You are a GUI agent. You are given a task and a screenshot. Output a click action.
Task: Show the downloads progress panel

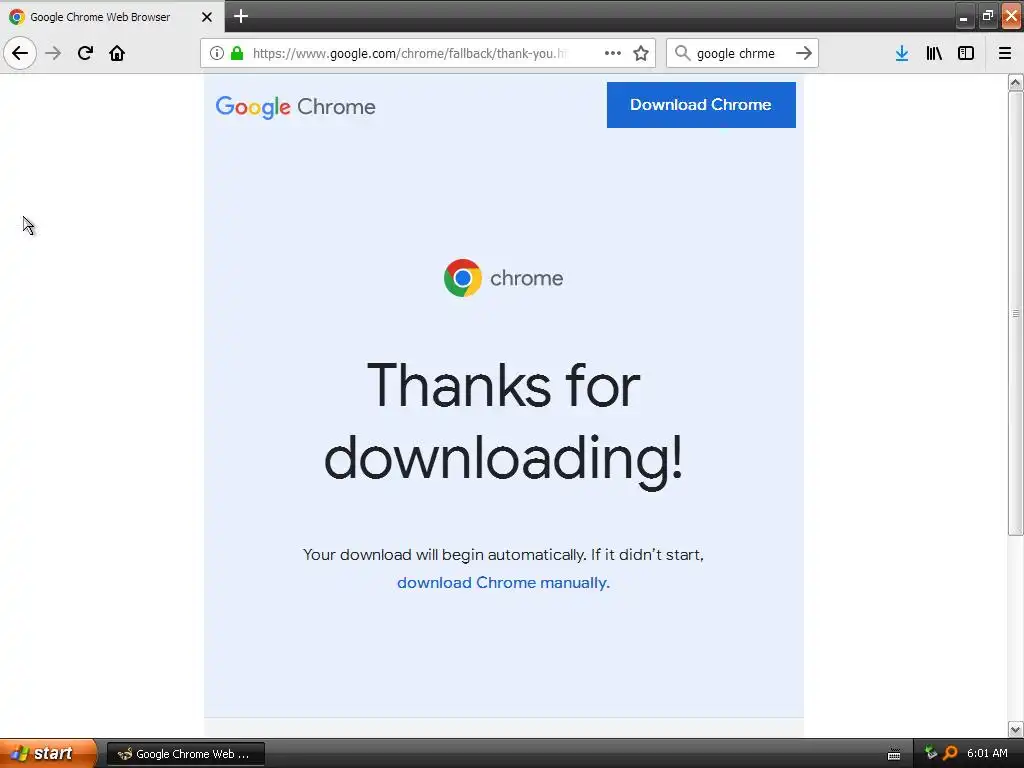point(902,53)
